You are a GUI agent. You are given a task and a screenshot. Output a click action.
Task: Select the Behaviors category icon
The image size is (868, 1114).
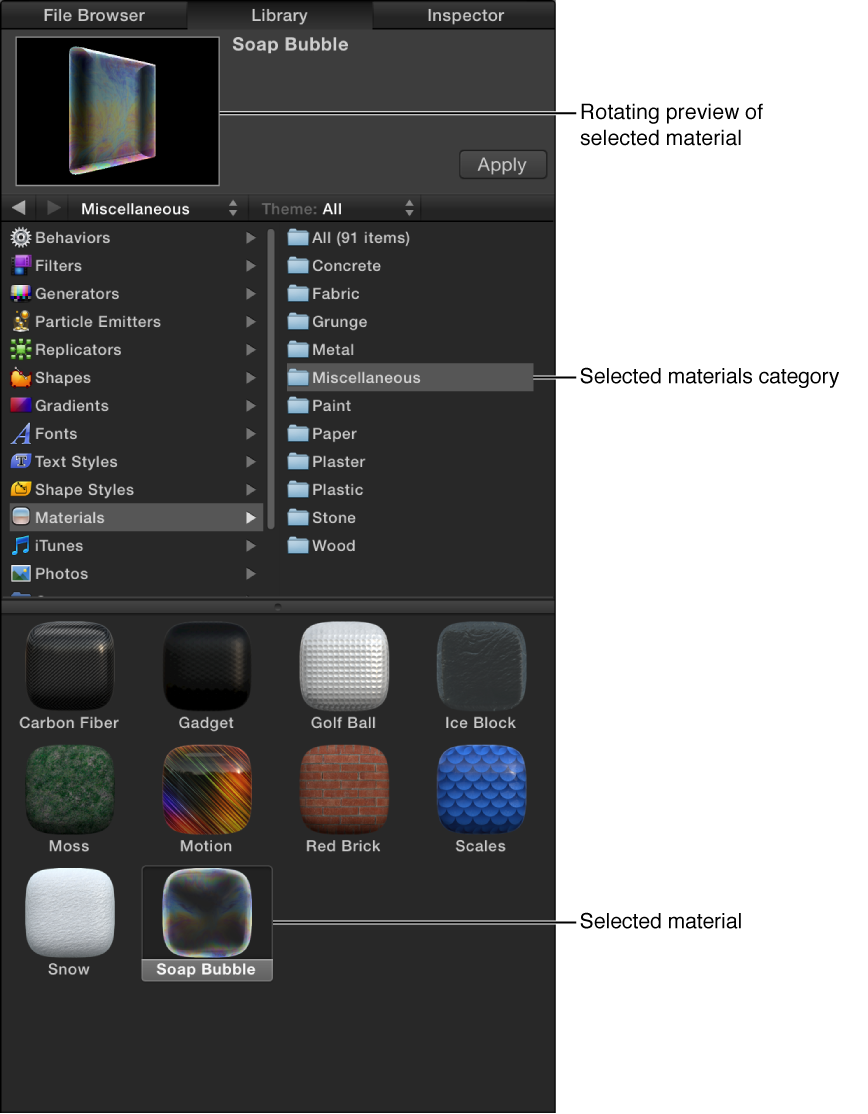tap(20, 238)
